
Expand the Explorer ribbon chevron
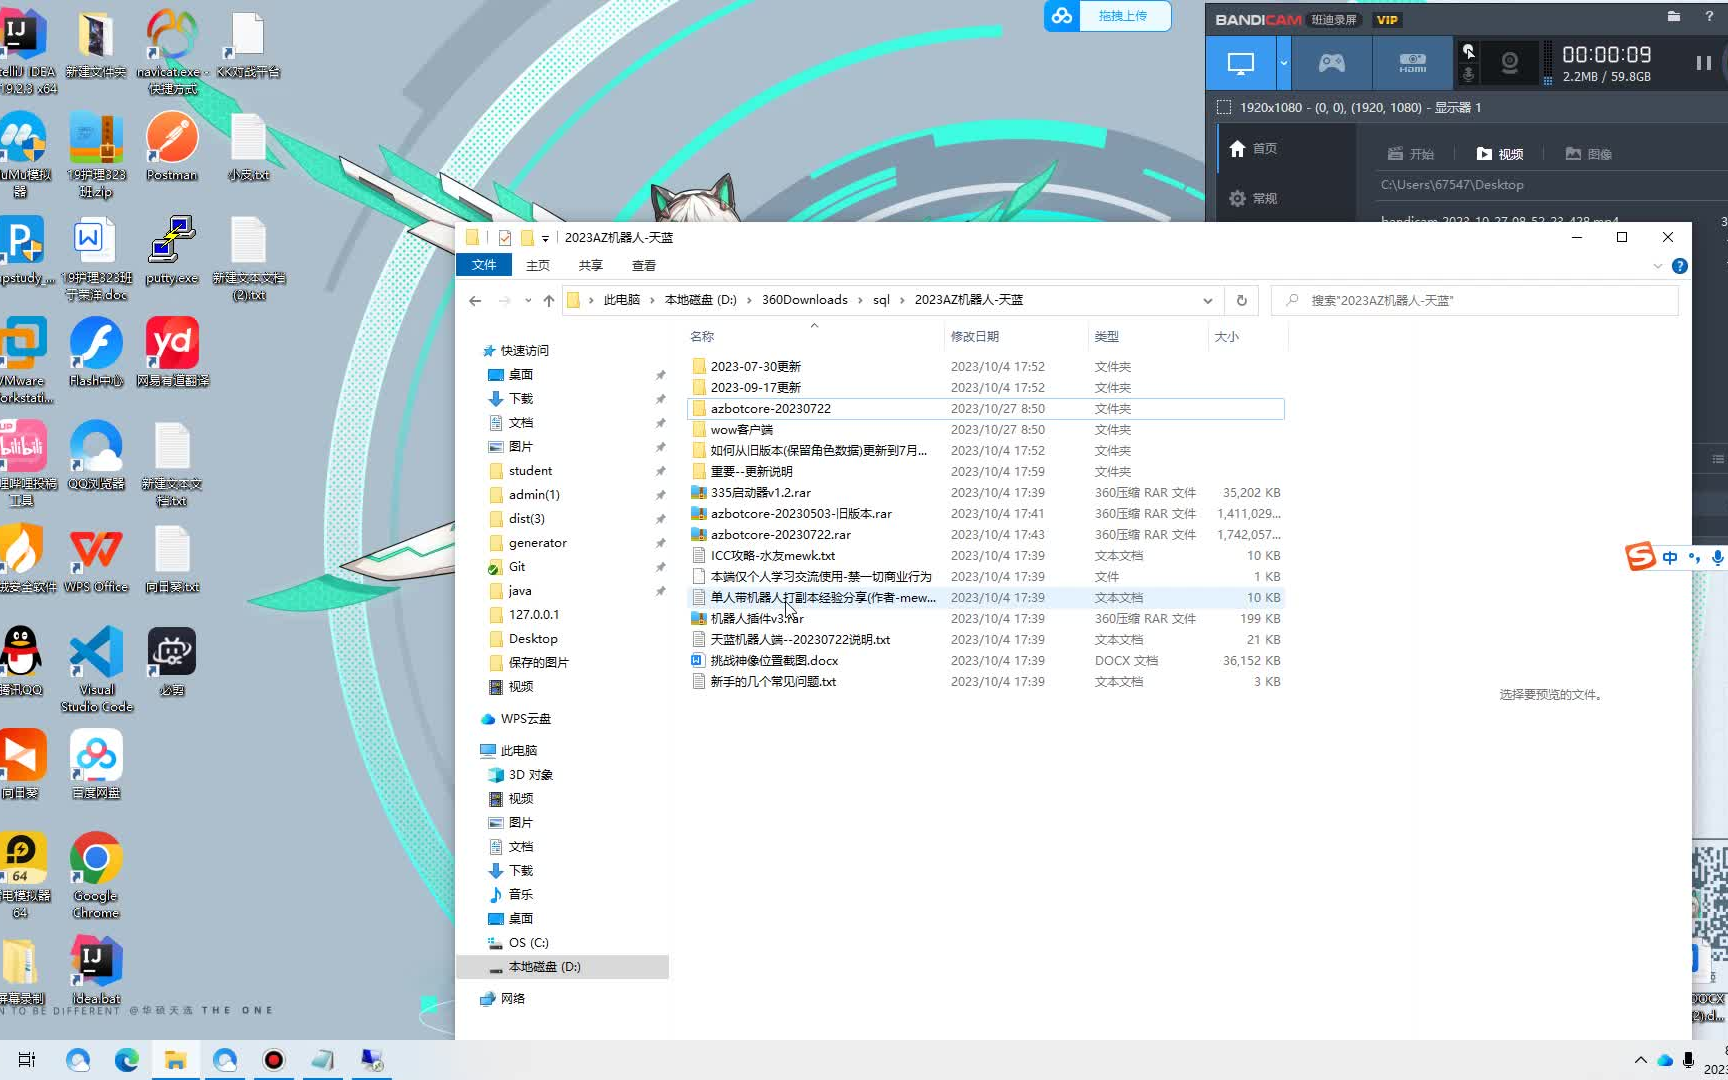click(x=1657, y=266)
